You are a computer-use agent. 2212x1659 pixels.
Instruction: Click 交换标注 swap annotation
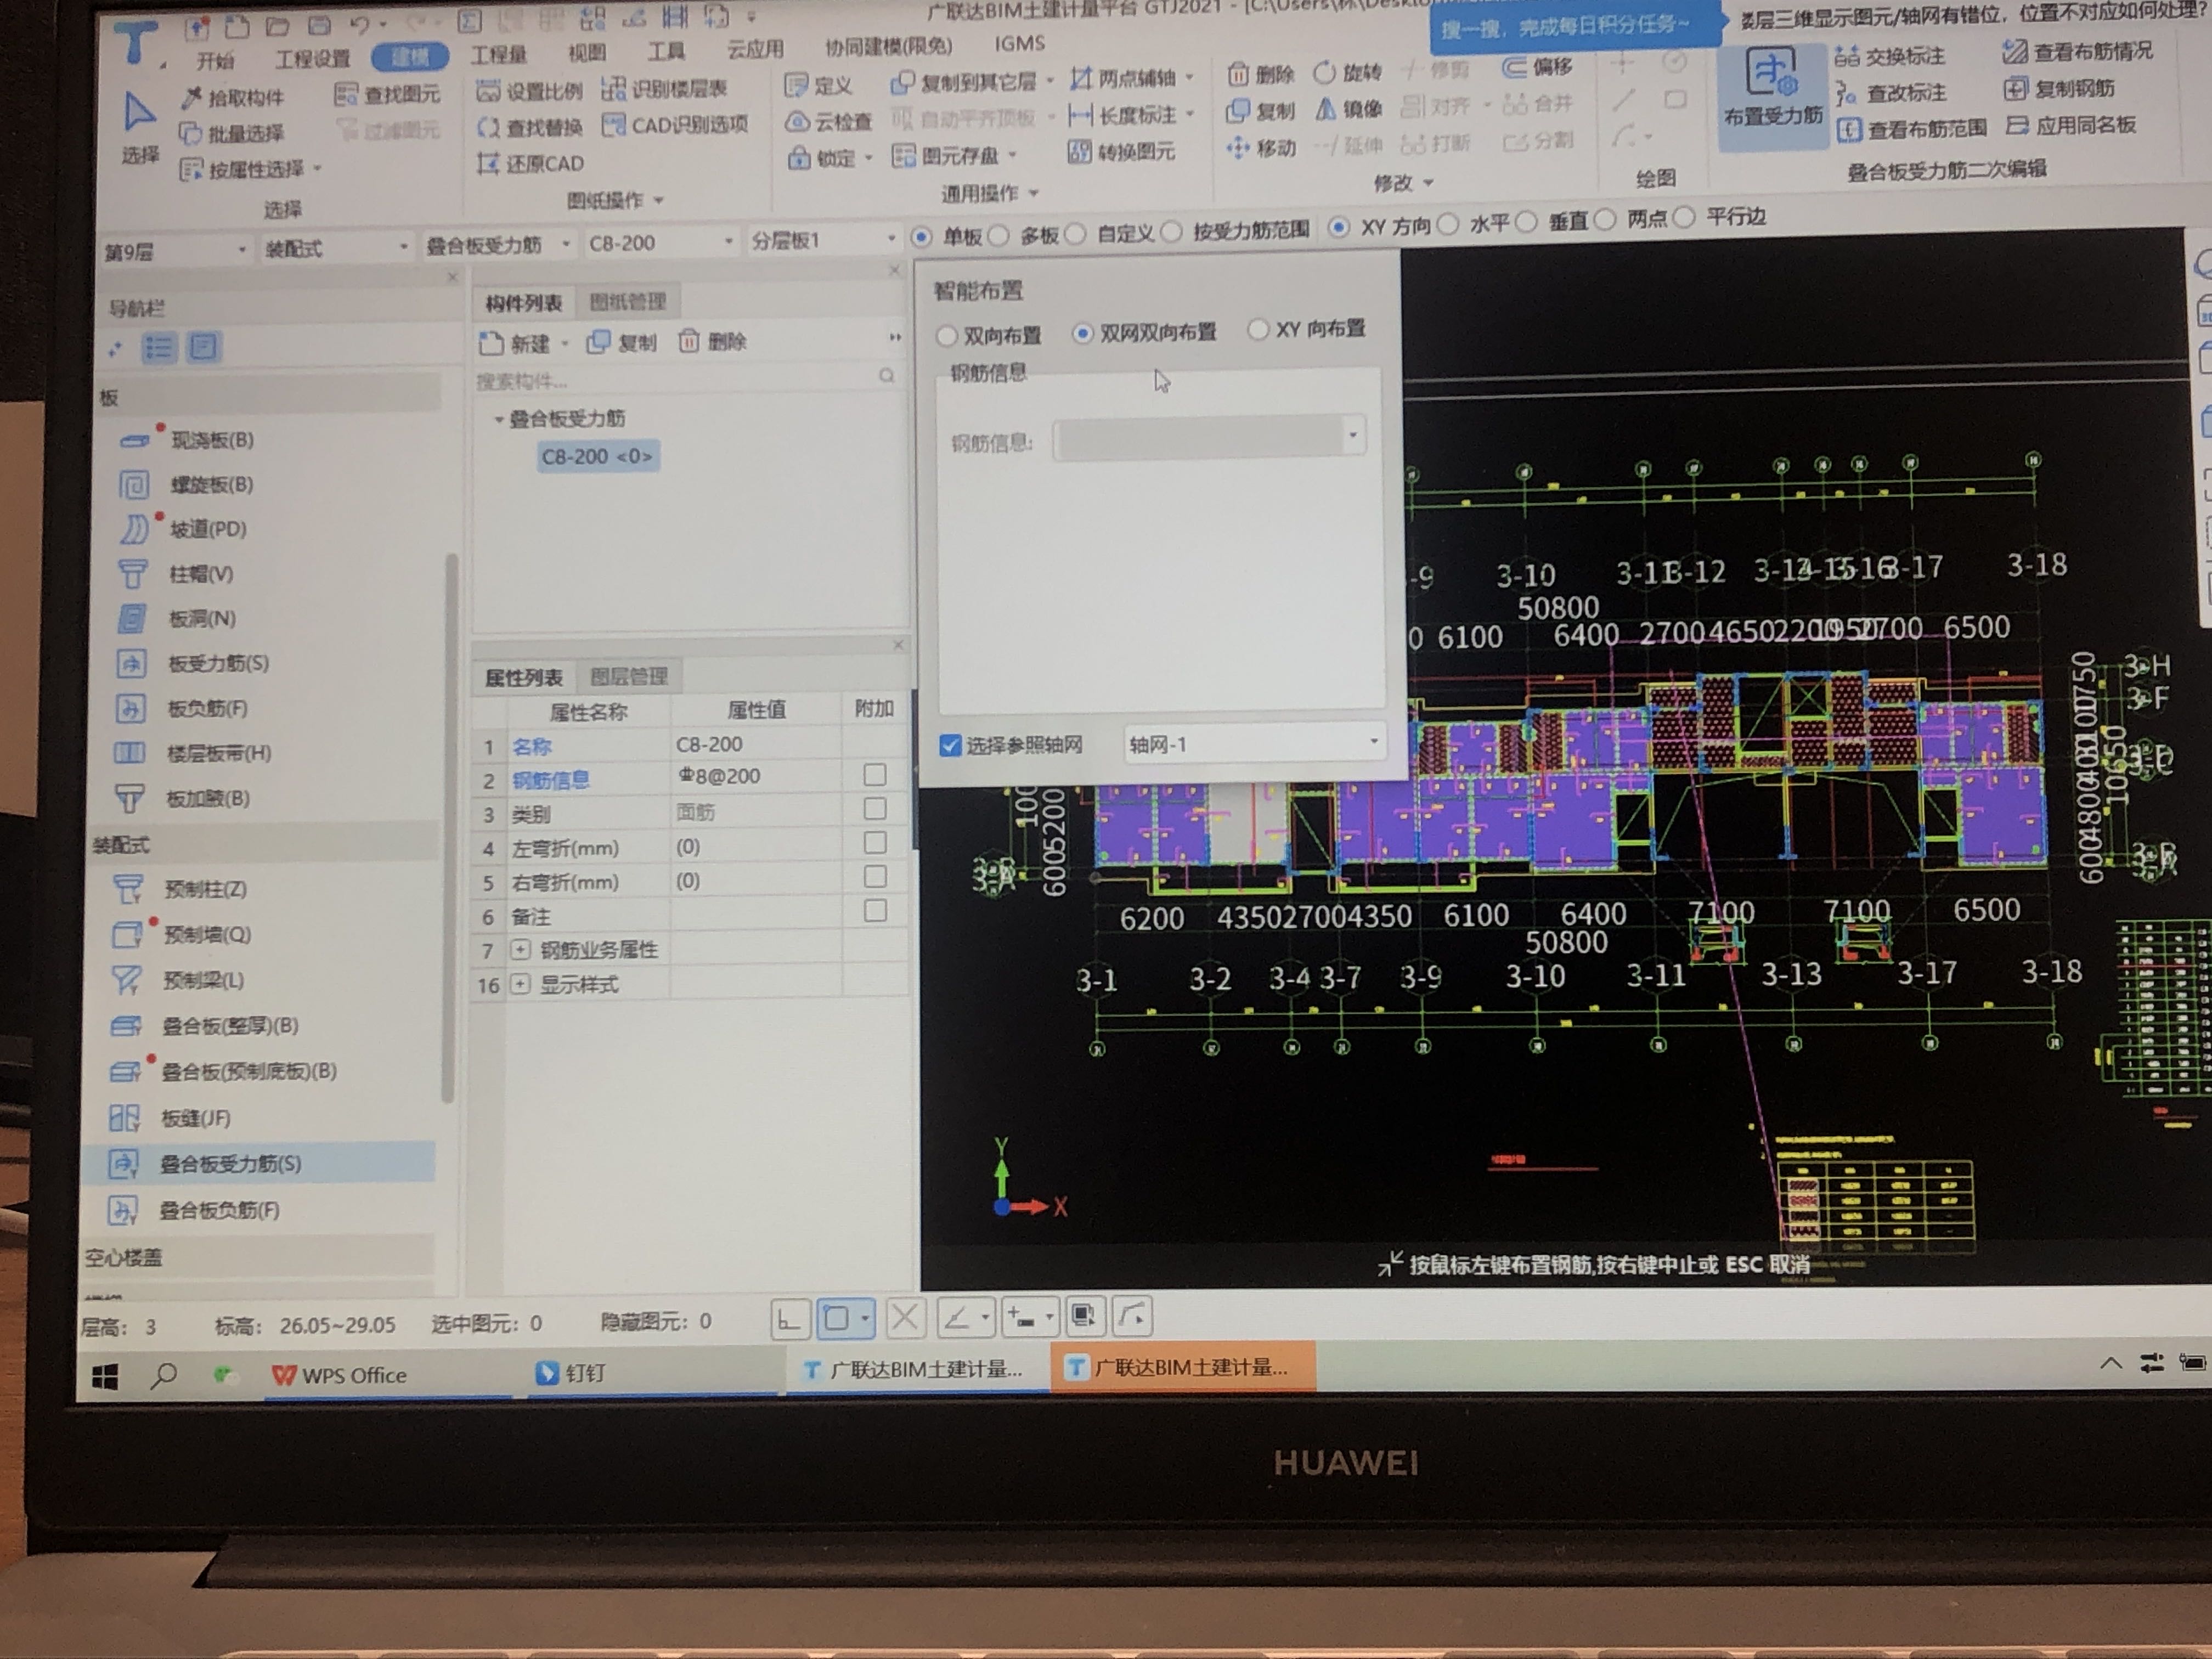pos(1890,56)
